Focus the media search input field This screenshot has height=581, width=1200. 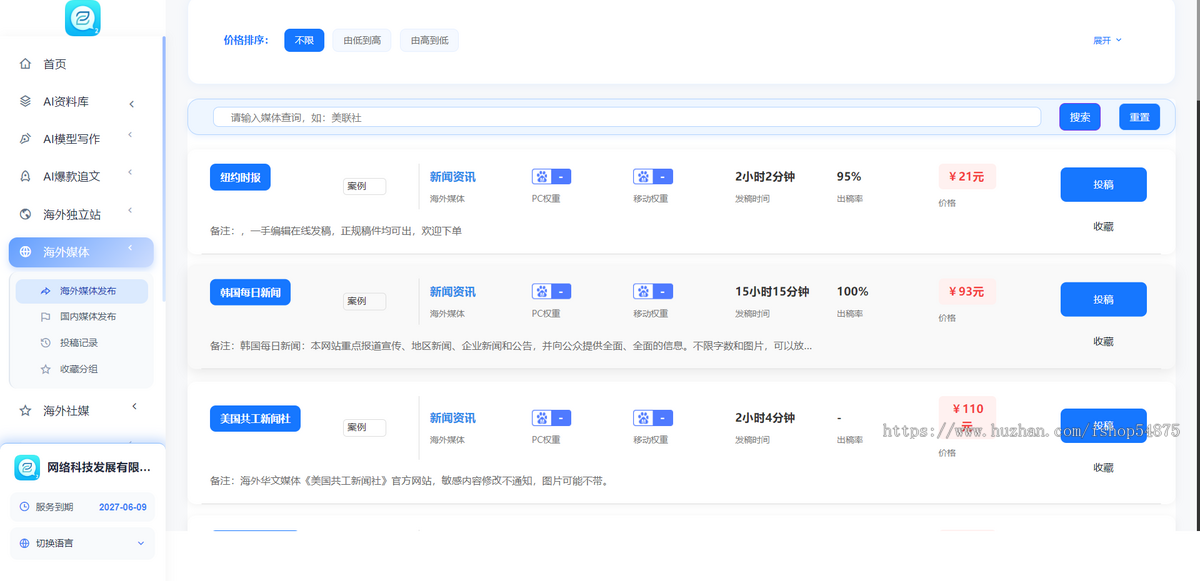627,117
